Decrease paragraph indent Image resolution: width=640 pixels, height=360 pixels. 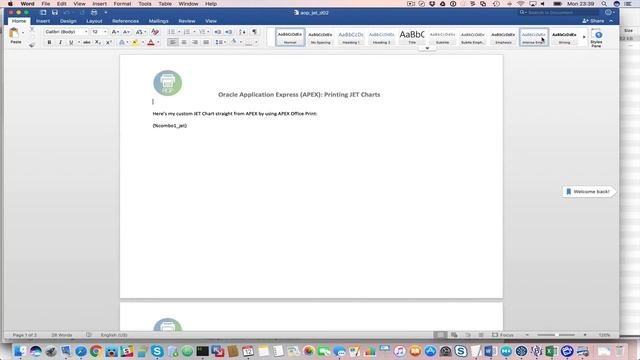[x=218, y=32]
